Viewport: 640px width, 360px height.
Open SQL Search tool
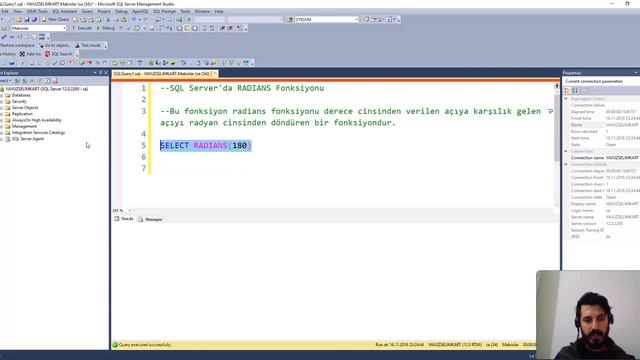pos(58,54)
